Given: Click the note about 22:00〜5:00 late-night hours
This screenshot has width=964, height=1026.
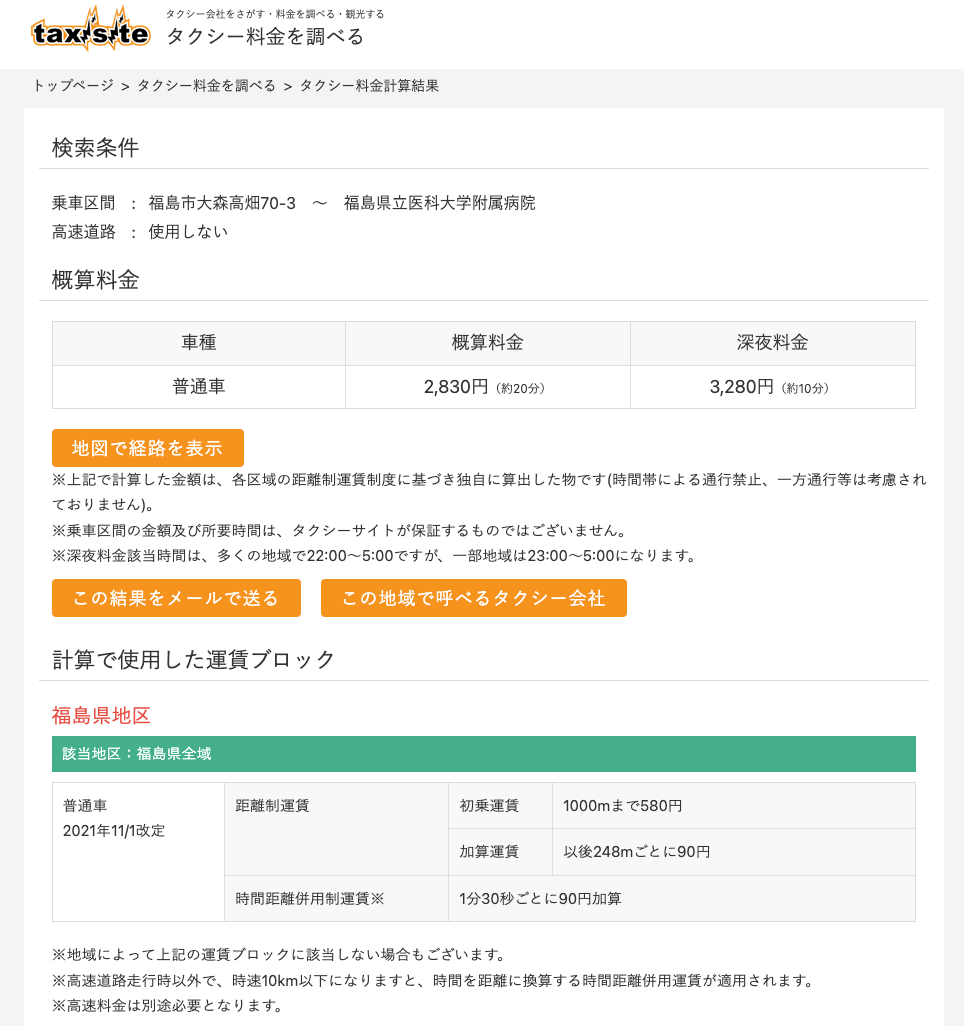Looking at the screenshot, I should click(375, 556).
